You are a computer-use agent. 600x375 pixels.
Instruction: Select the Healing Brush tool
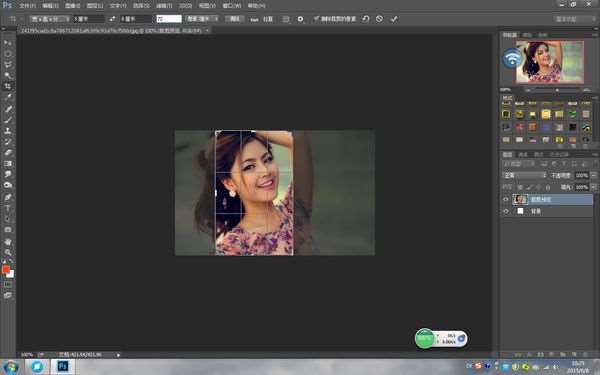pyautogui.click(x=8, y=109)
